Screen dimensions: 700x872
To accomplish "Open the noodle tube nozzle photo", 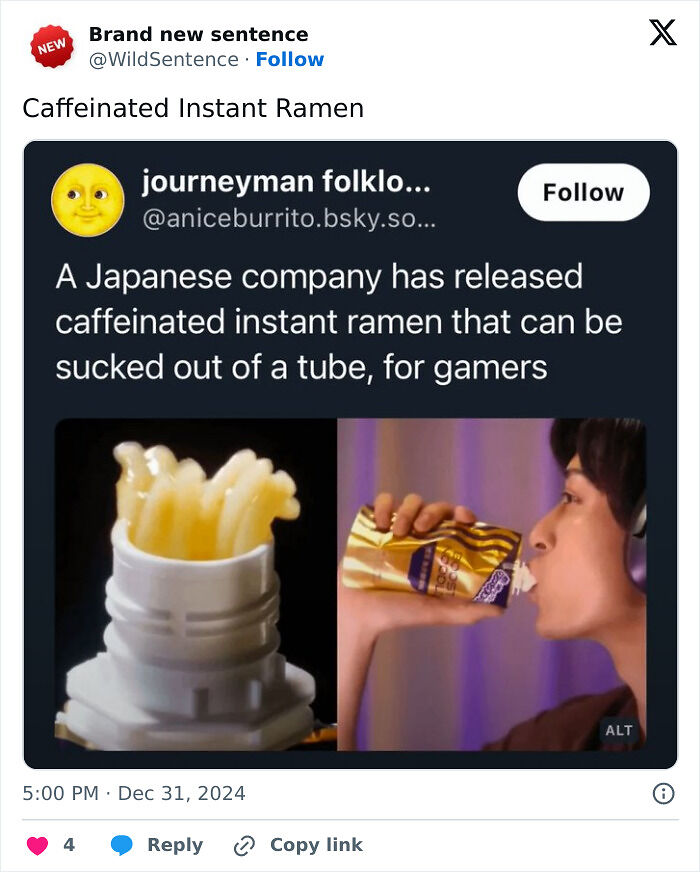I will (196, 584).
